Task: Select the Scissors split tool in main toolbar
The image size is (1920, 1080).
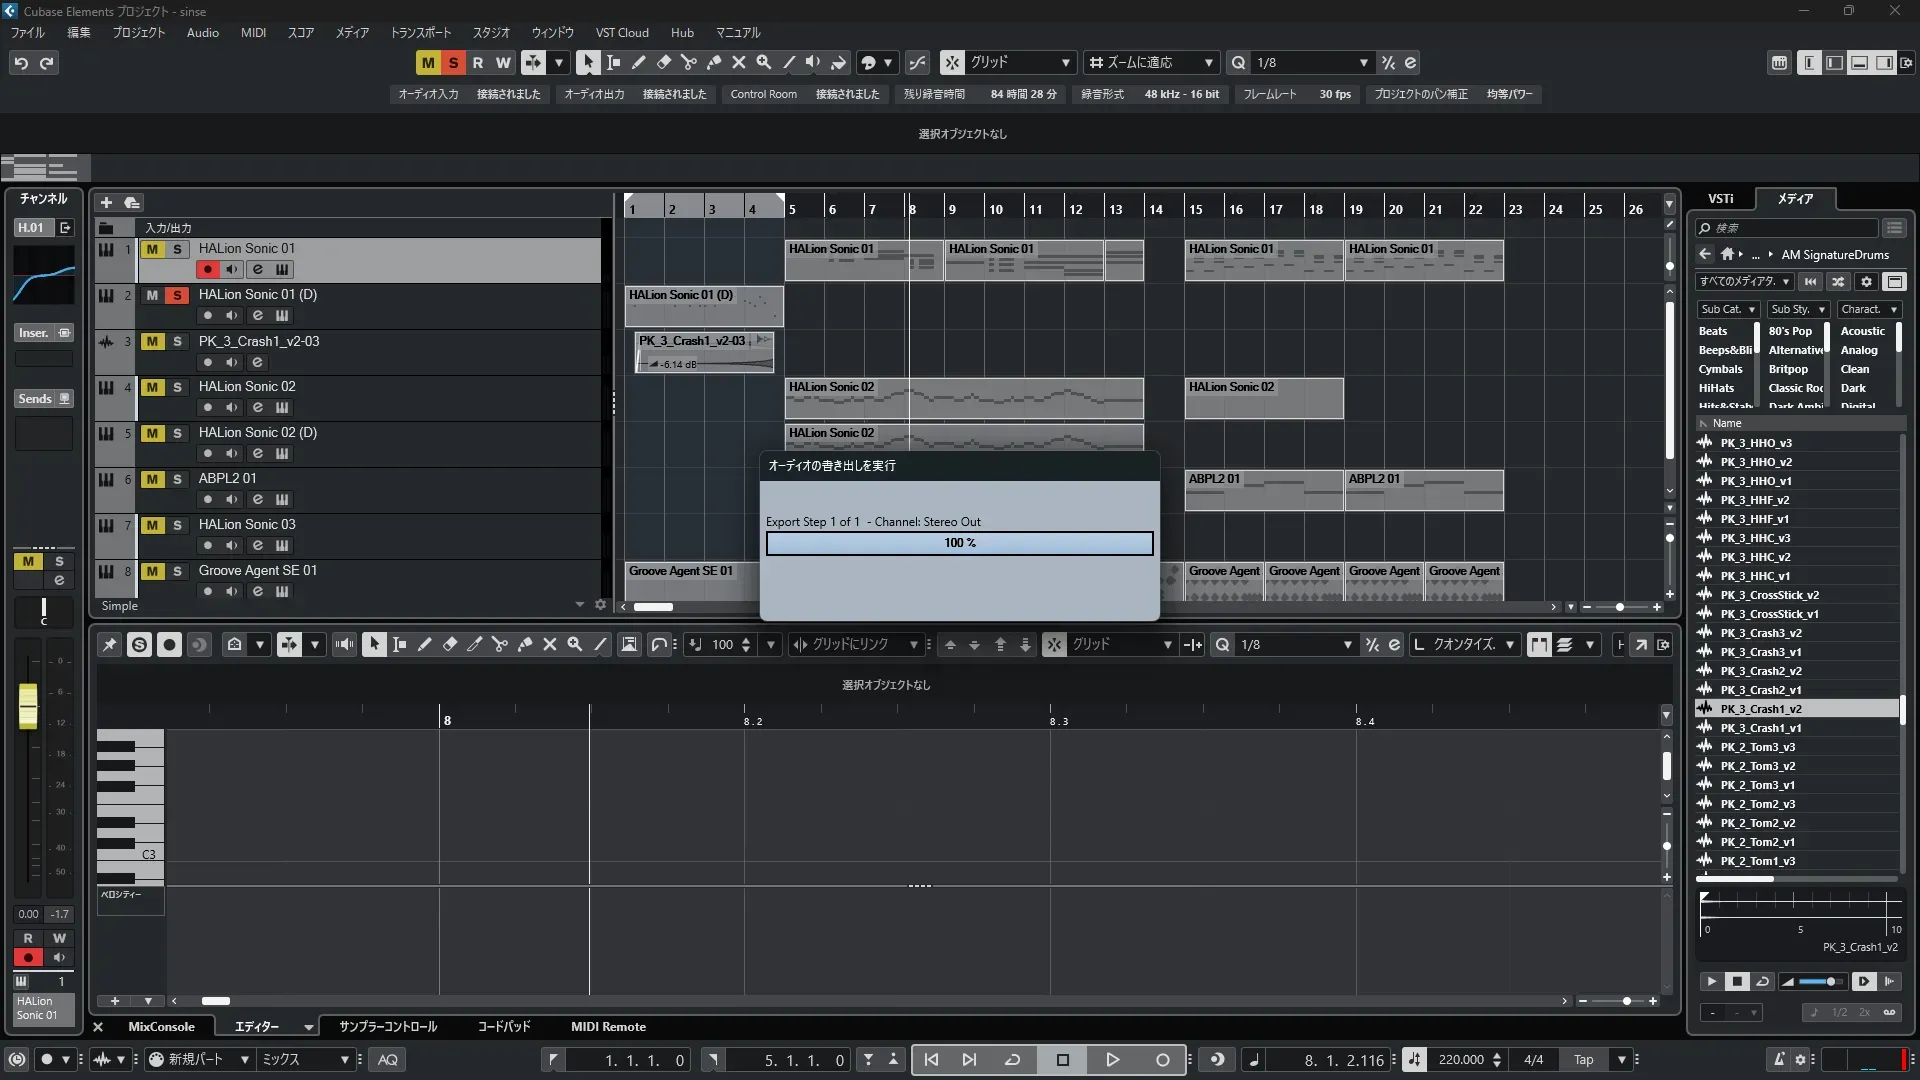Action: (x=688, y=62)
